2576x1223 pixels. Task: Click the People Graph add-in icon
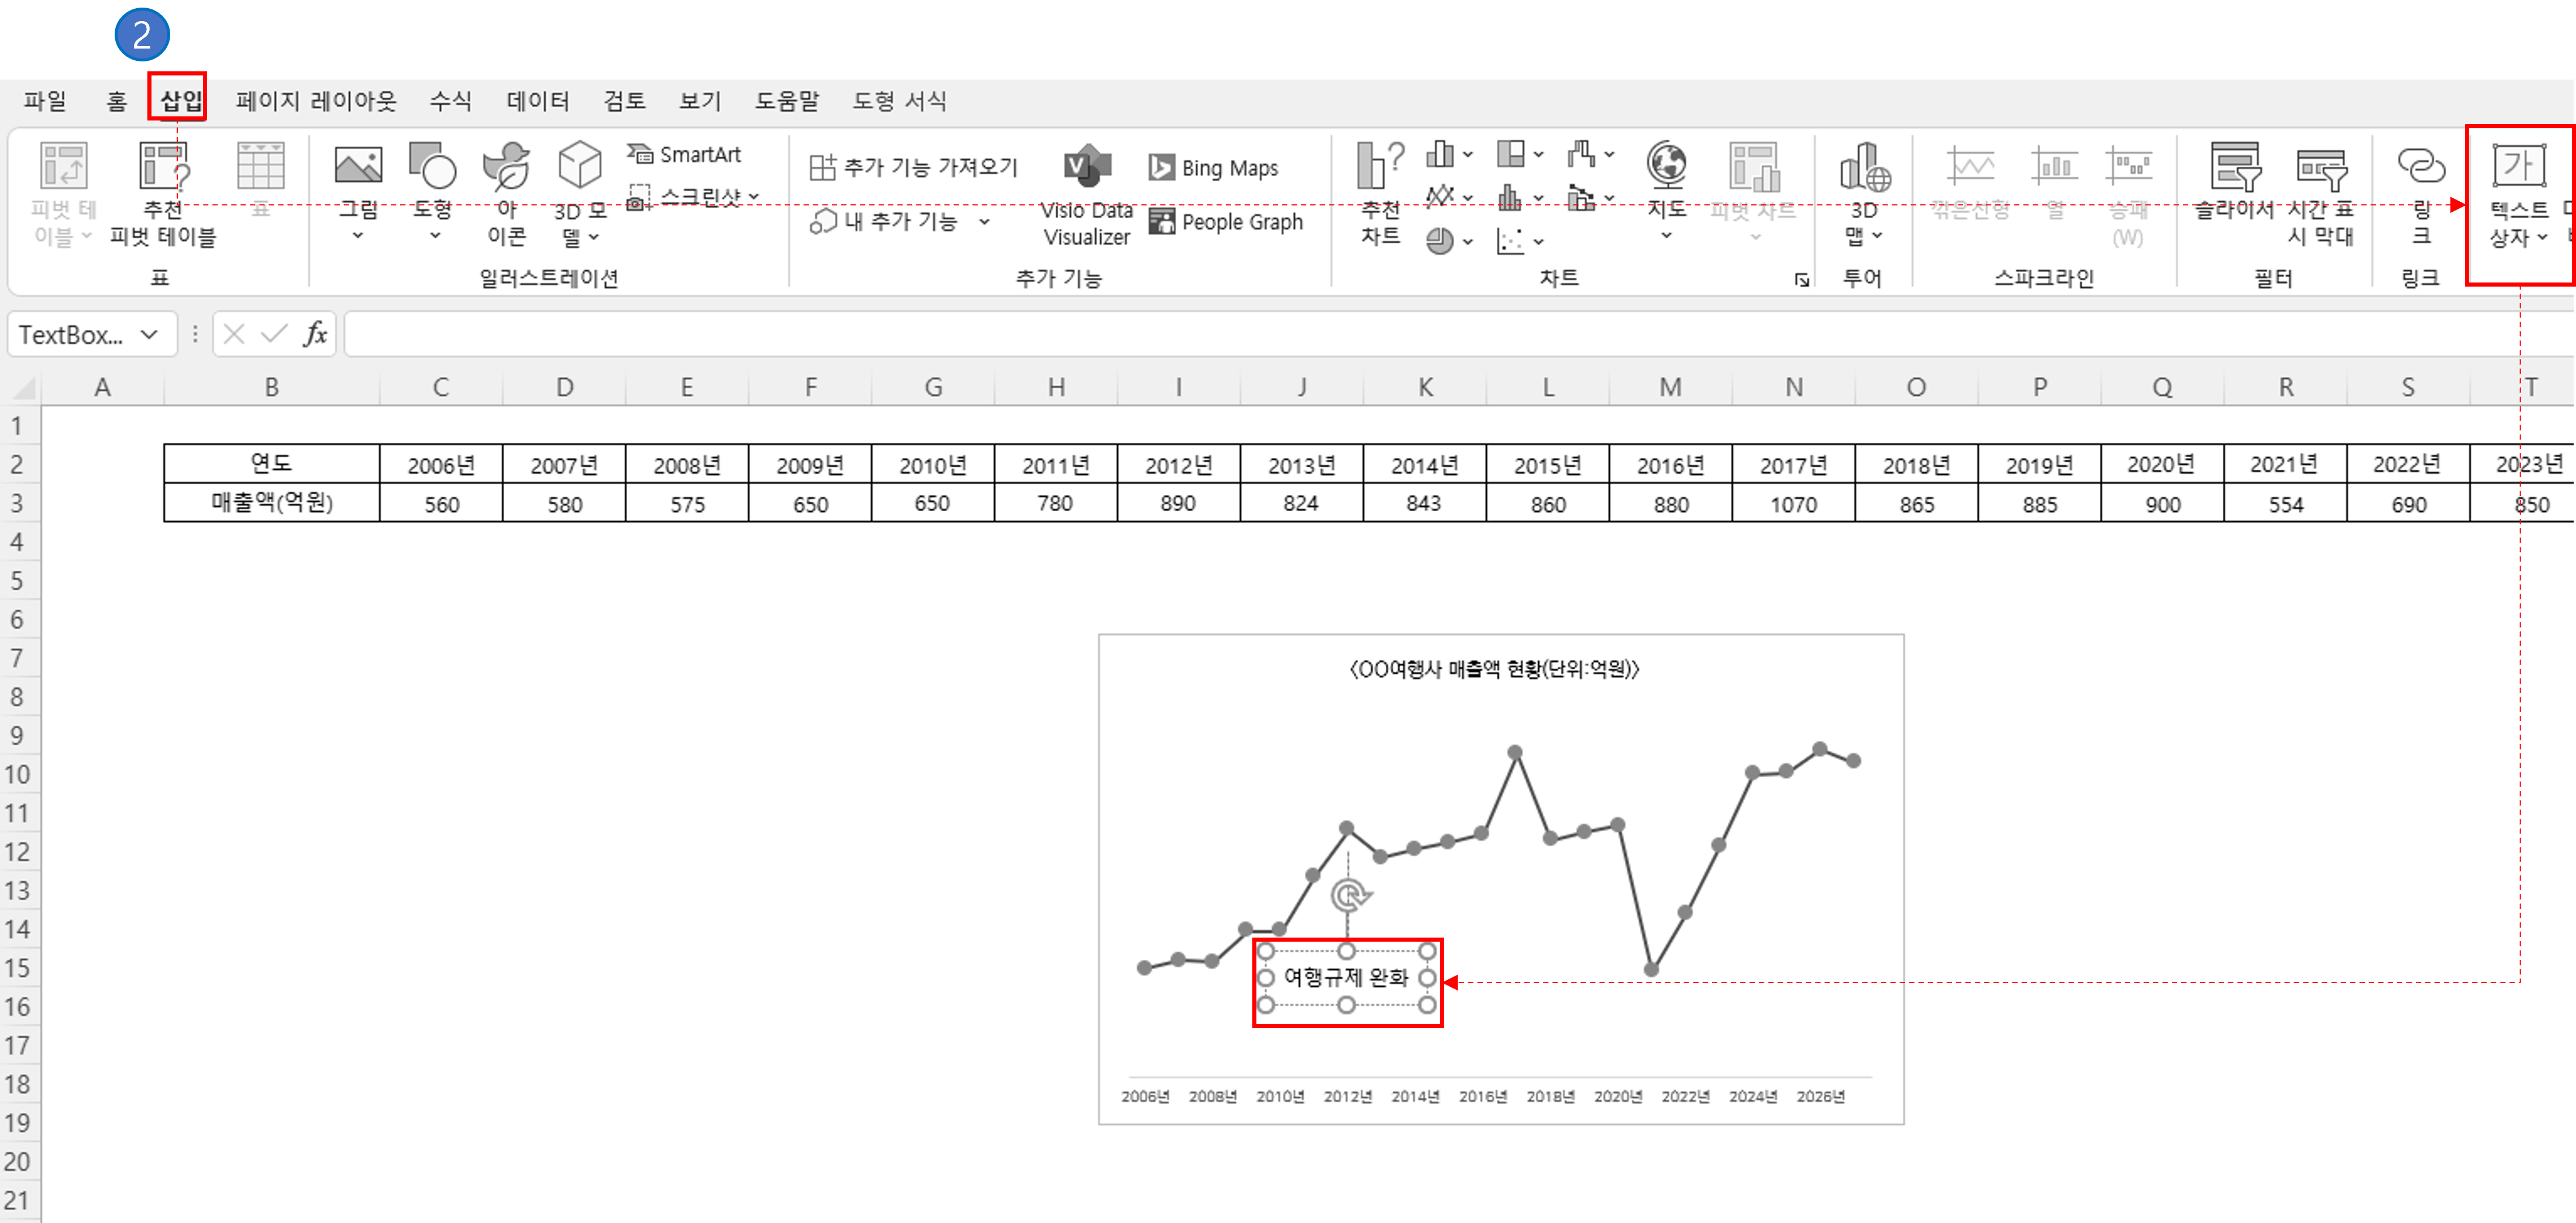pyautogui.click(x=1227, y=221)
